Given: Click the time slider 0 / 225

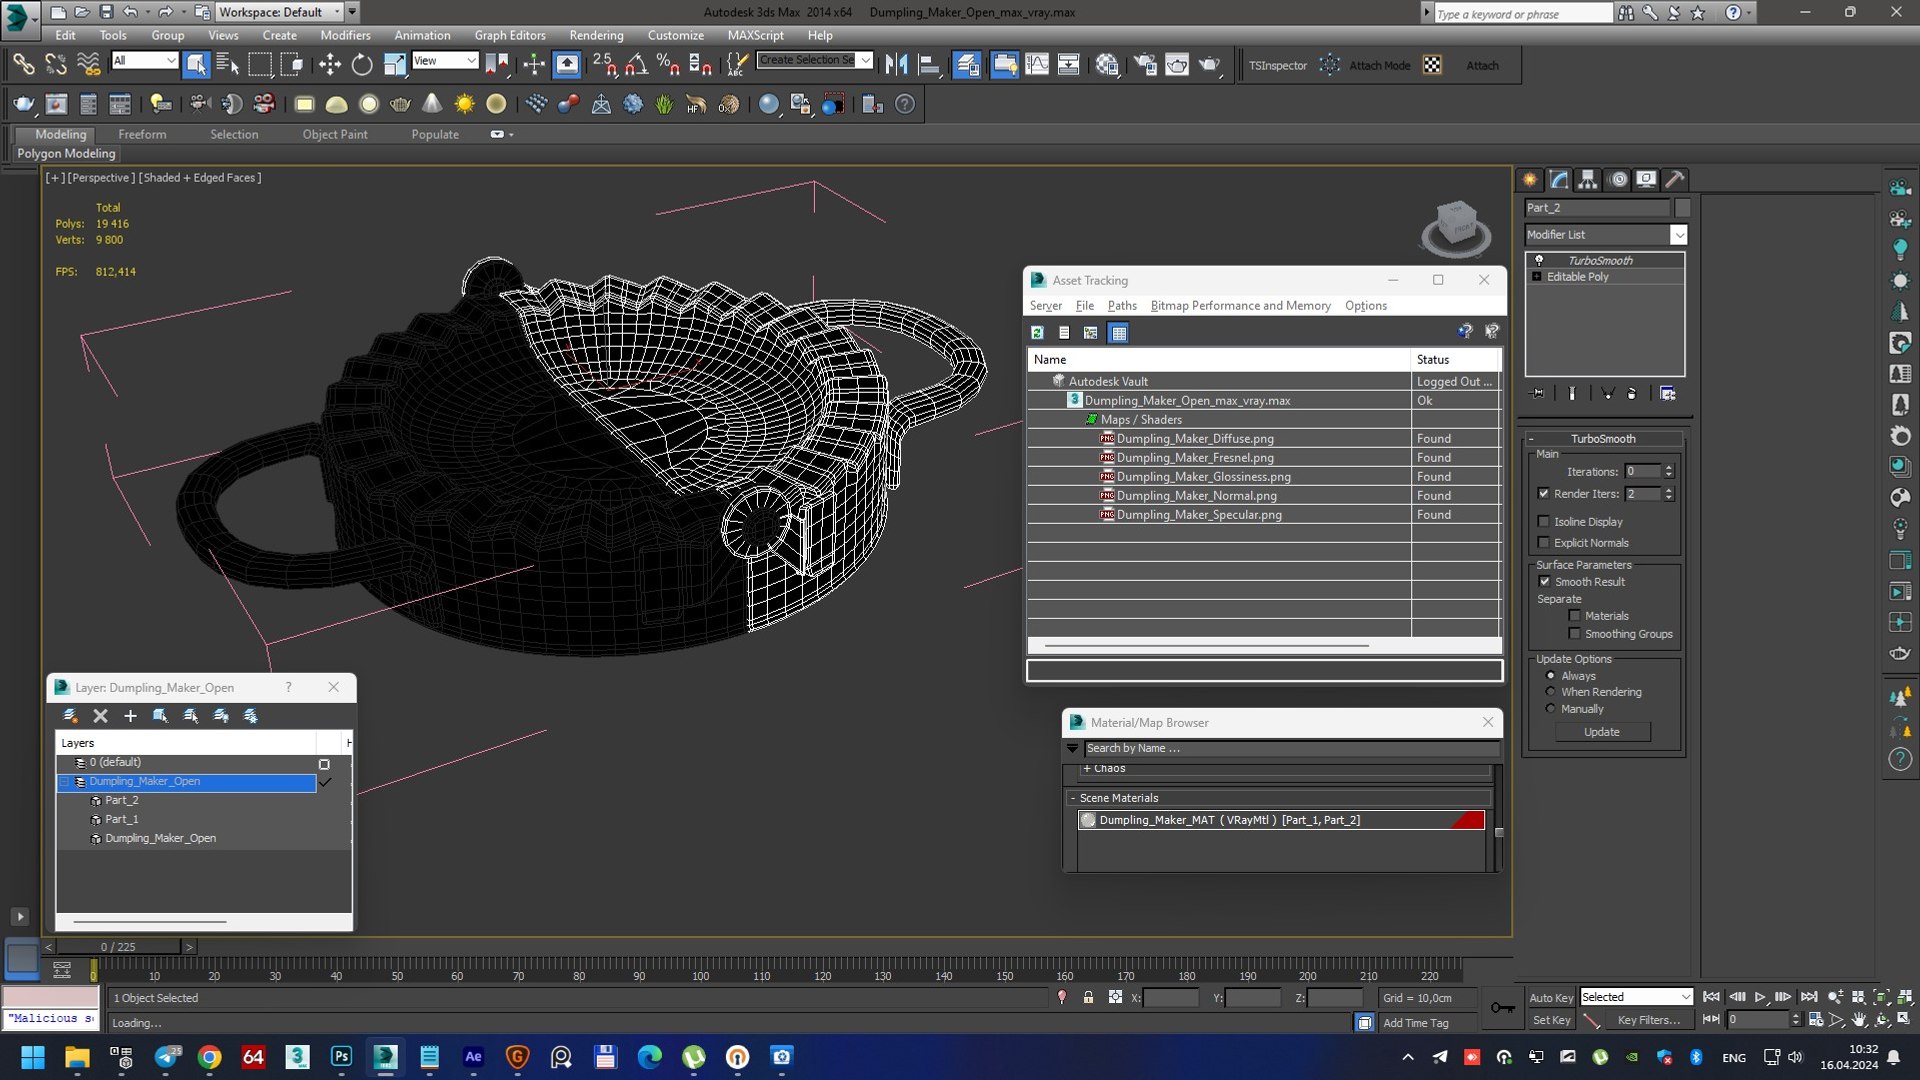Looking at the screenshot, I should 118,947.
